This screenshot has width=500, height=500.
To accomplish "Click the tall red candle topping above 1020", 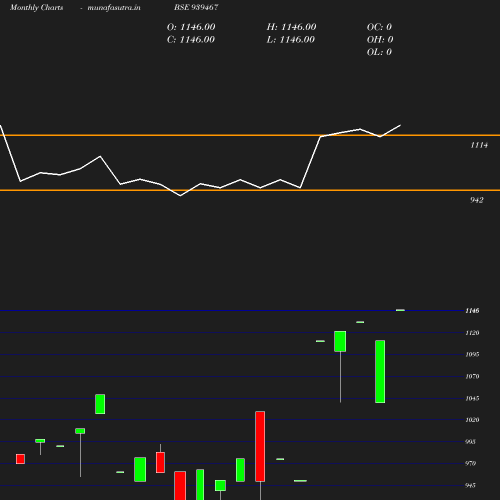I will [260, 446].
